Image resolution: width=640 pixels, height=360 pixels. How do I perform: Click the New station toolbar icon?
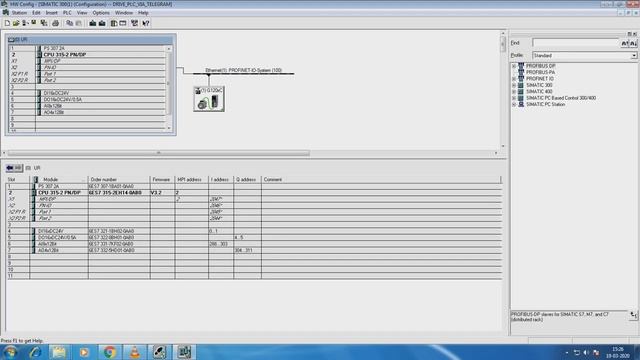7,23
